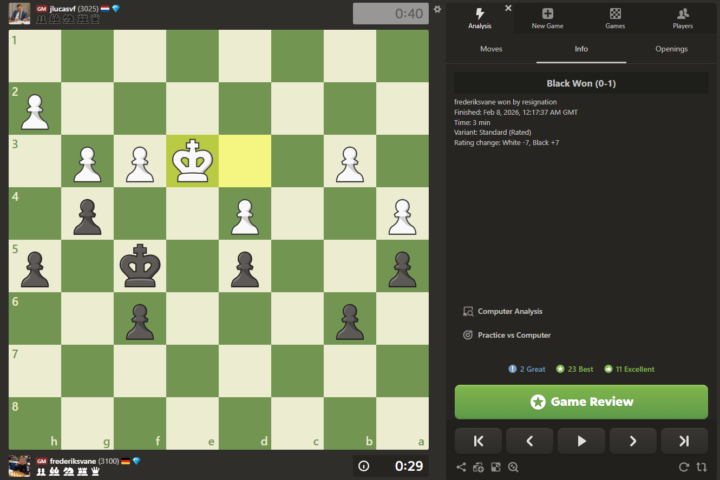This screenshot has width=720, height=480.
Task: Switch to the Openings tab
Action: pos(671,49)
